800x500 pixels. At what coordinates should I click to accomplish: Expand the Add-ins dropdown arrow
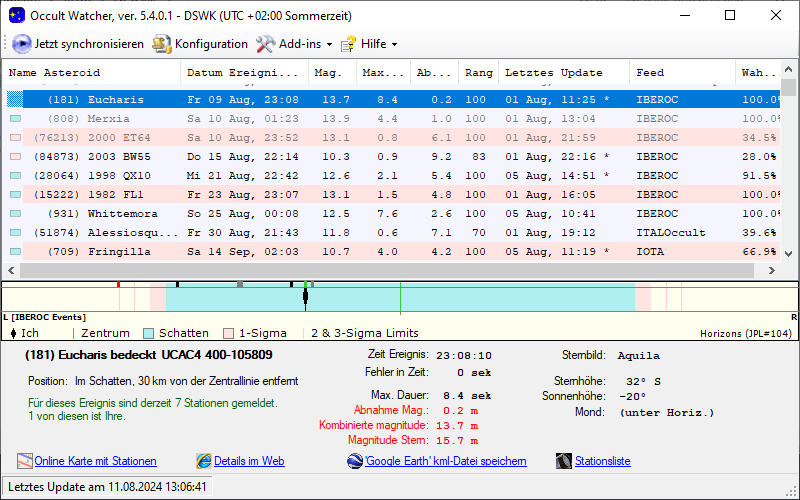330,44
